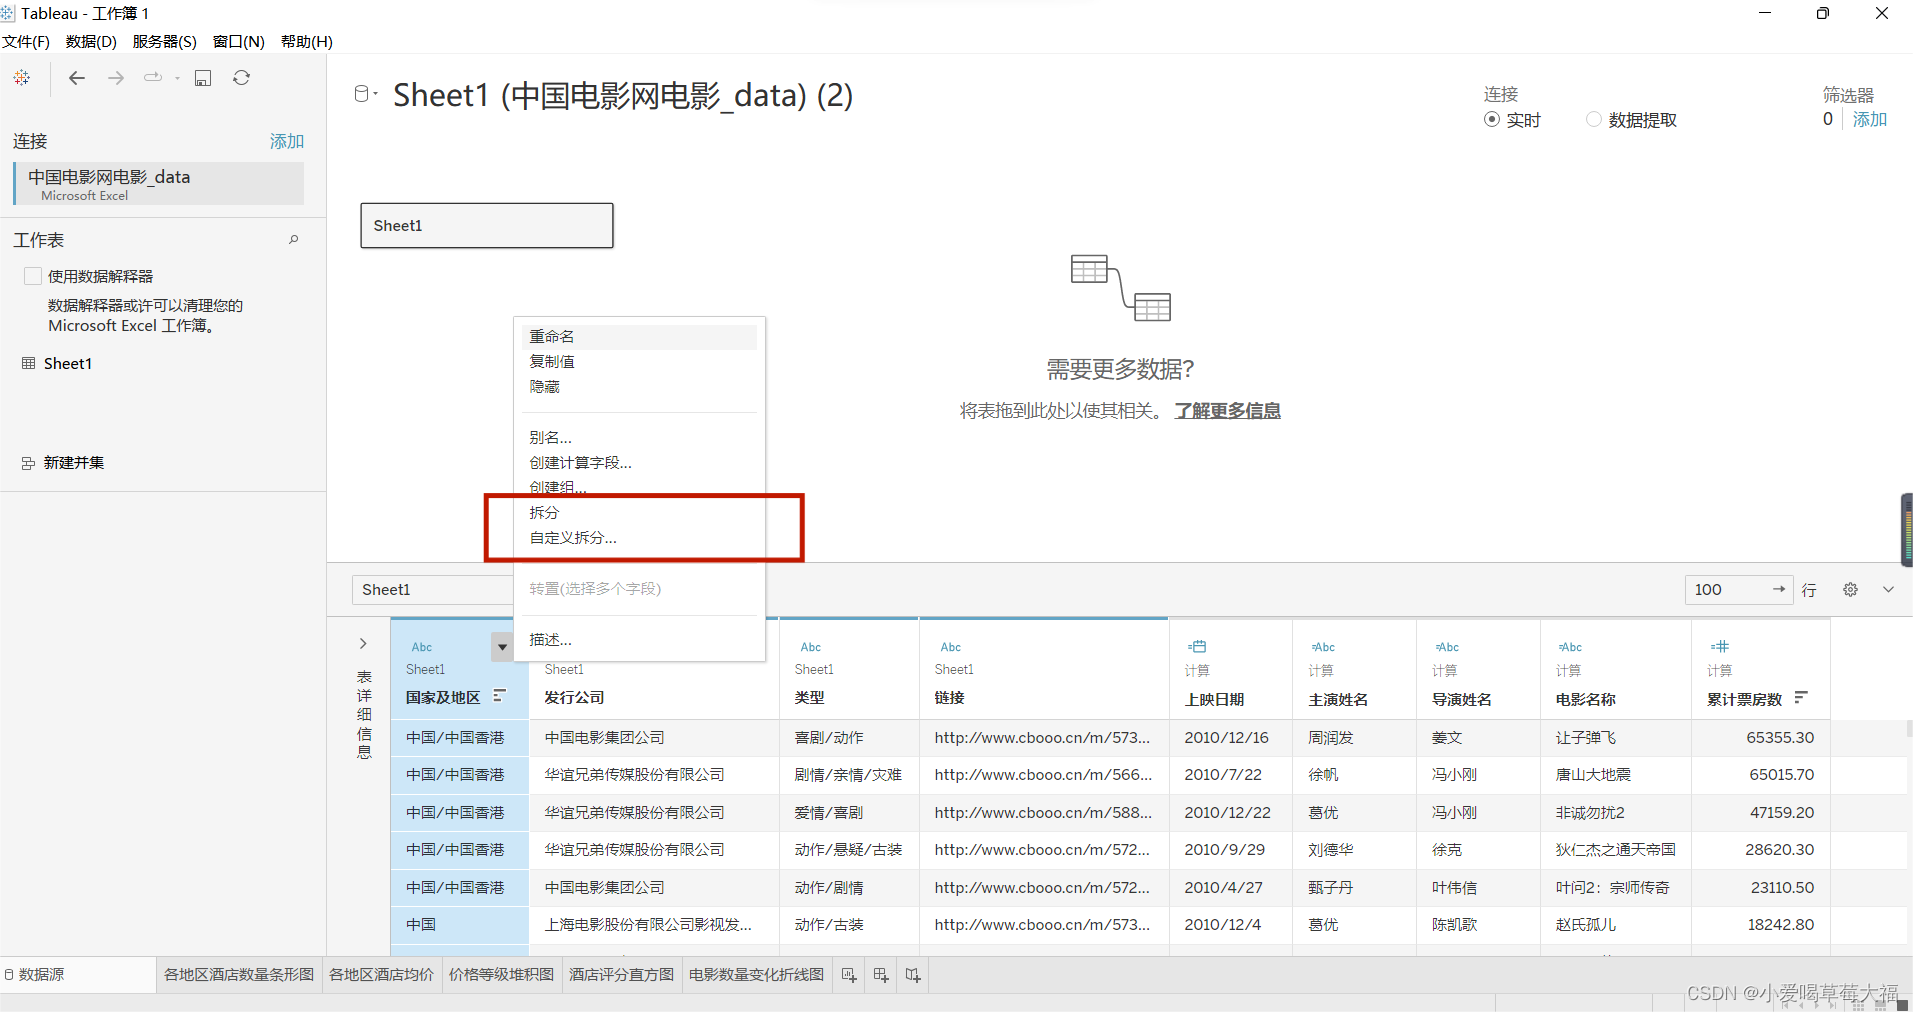
Task: Choose 隐藏 from the context menu
Action: click(x=639, y=387)
